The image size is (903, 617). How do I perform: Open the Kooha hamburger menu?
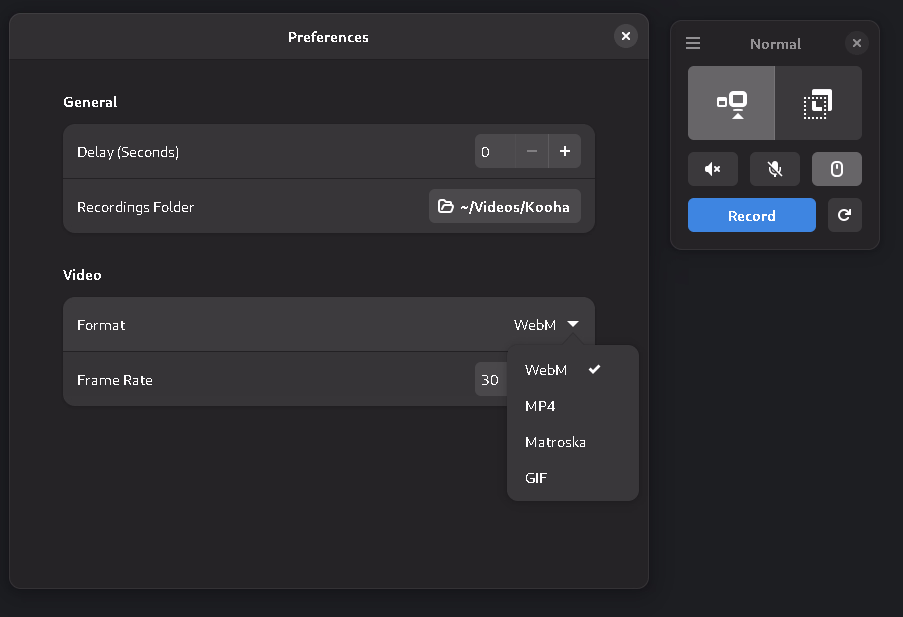click(693, 43)
